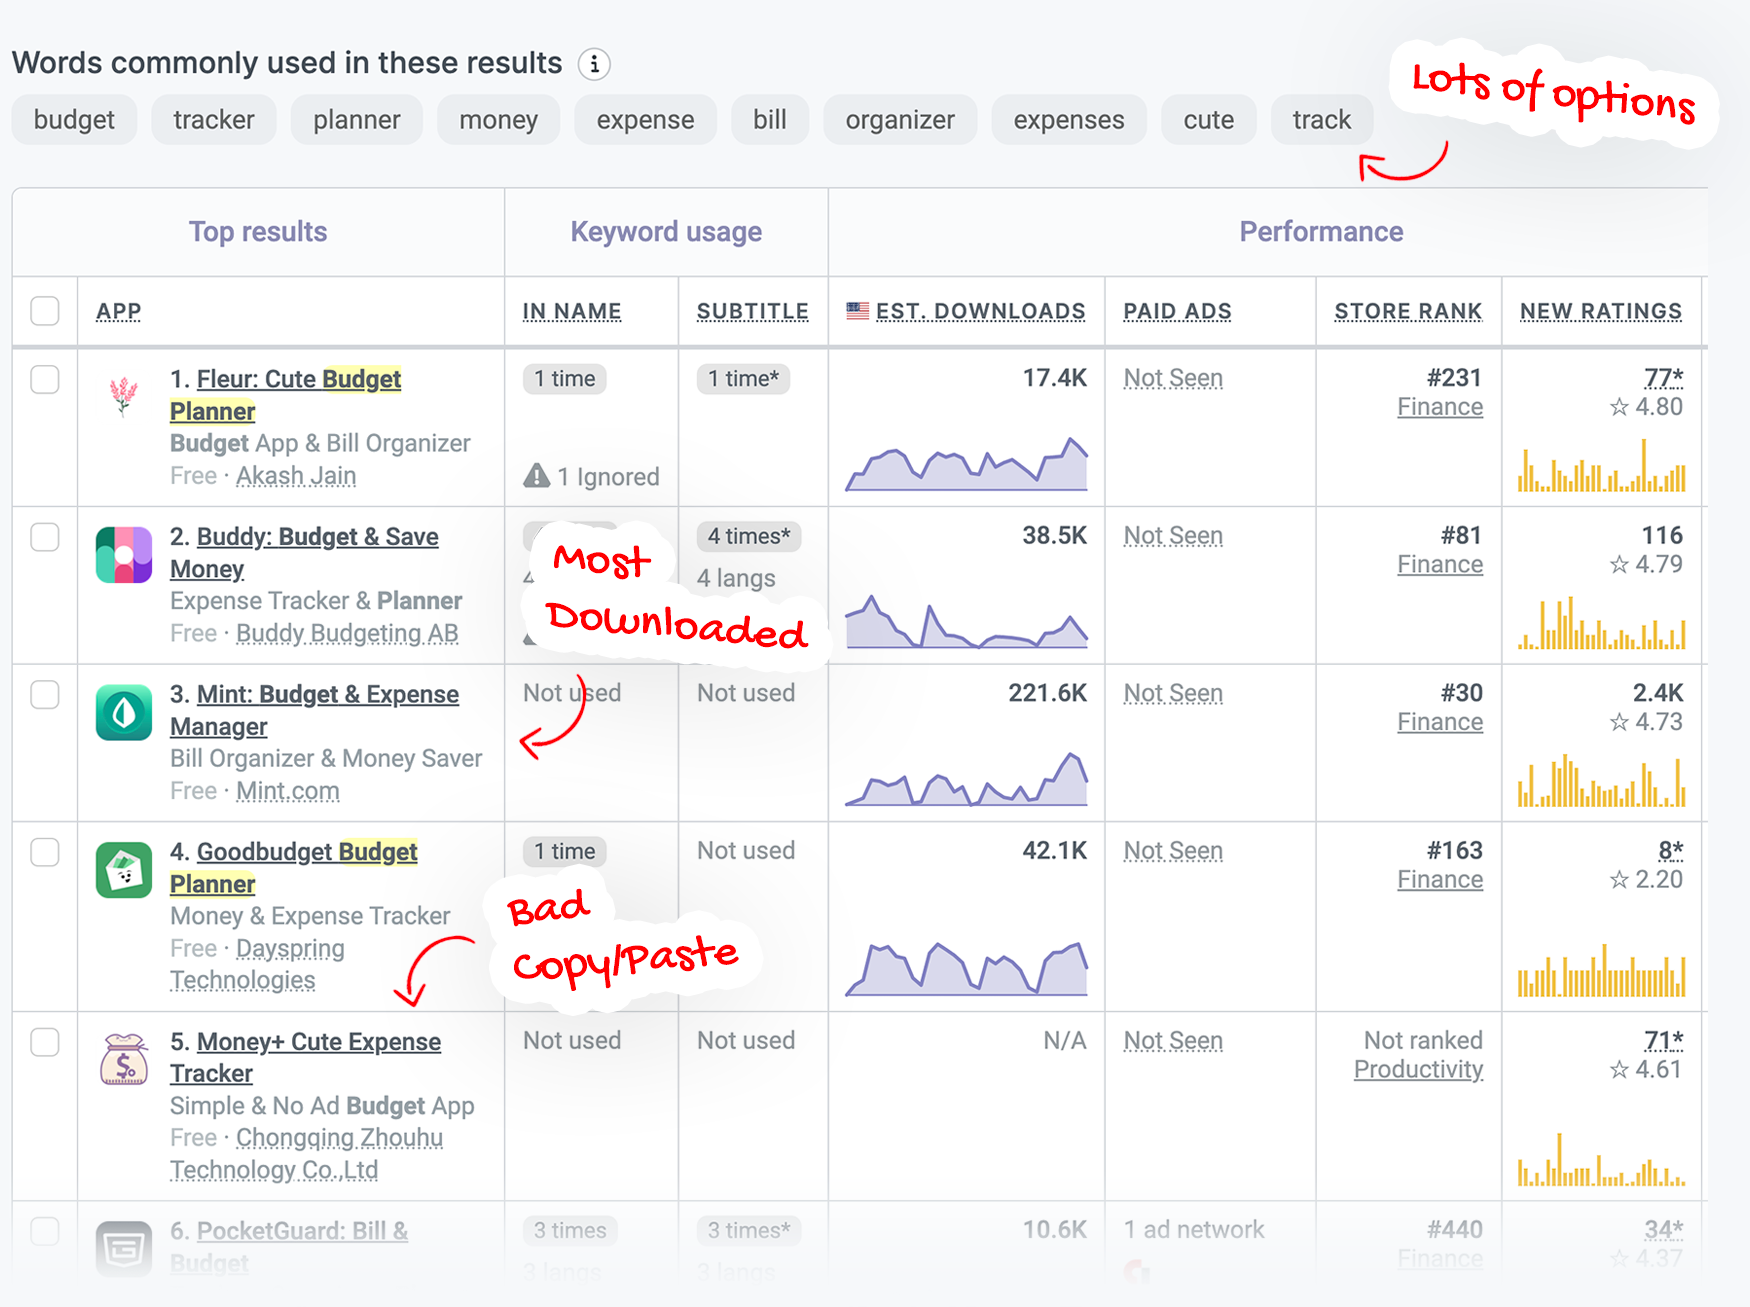Image resolution: width=1750 pixels, height=1307 pixels.
Task: Sort by the IN NAME column header
Action: (572, 311)
